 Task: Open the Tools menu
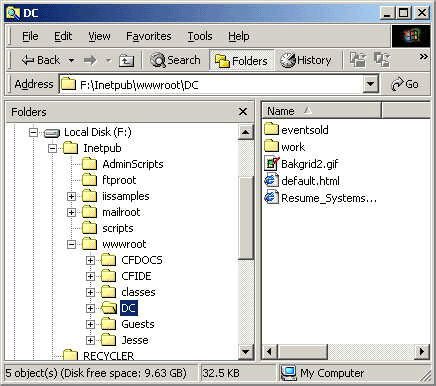pyautogui.click(x=200, y=36)
